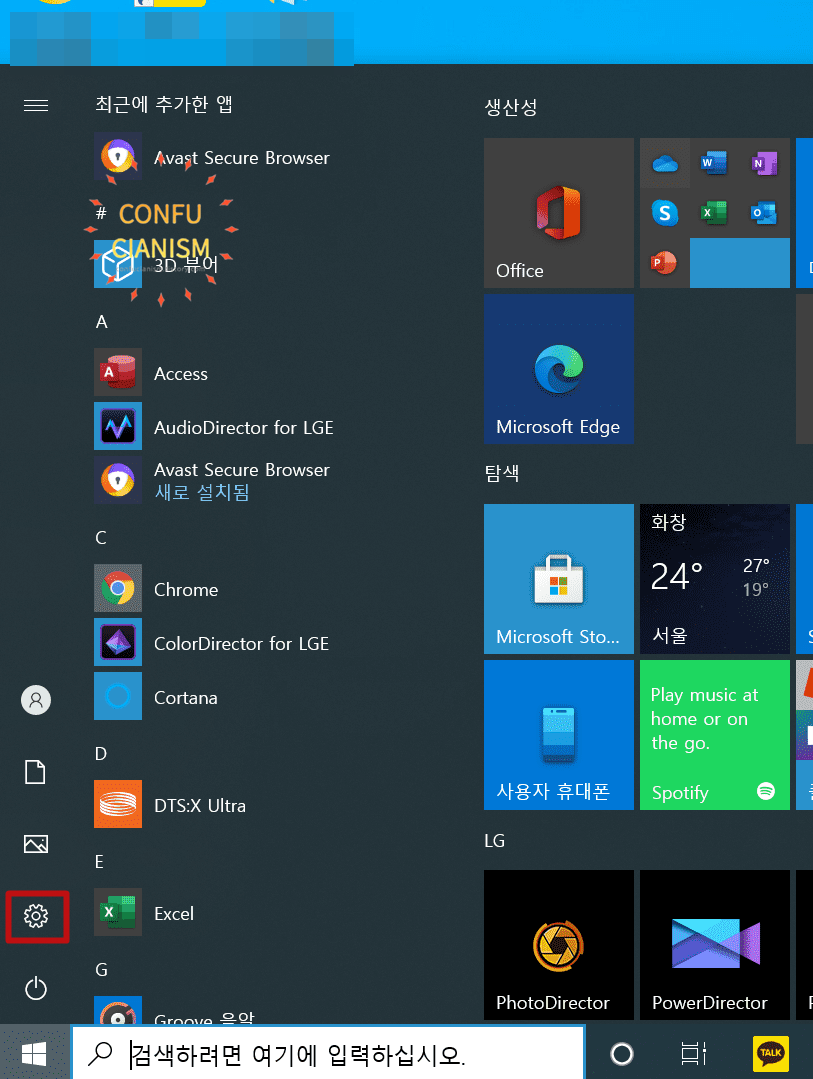Select the 생산성 tile group header
The height and width of the screenshot is (1079, 813).
[x=511, y=107]
